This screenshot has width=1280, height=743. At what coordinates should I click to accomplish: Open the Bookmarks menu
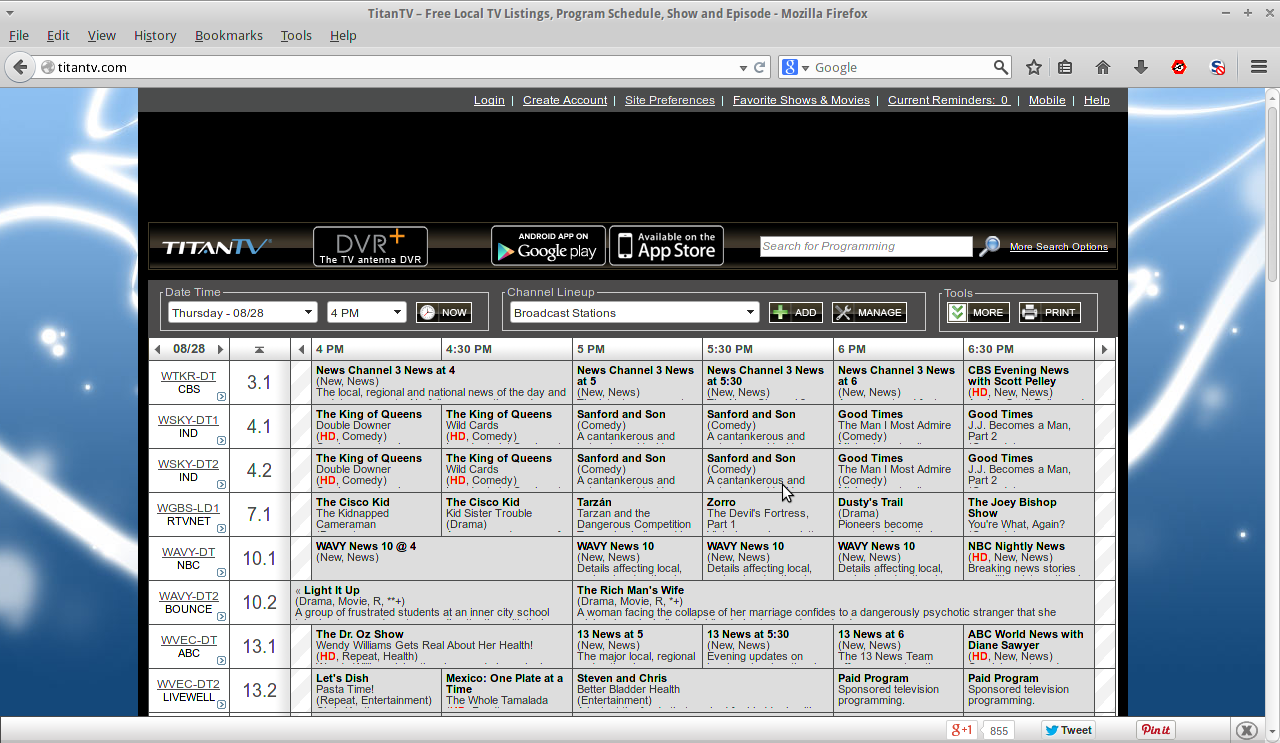[x=229, y=35]
